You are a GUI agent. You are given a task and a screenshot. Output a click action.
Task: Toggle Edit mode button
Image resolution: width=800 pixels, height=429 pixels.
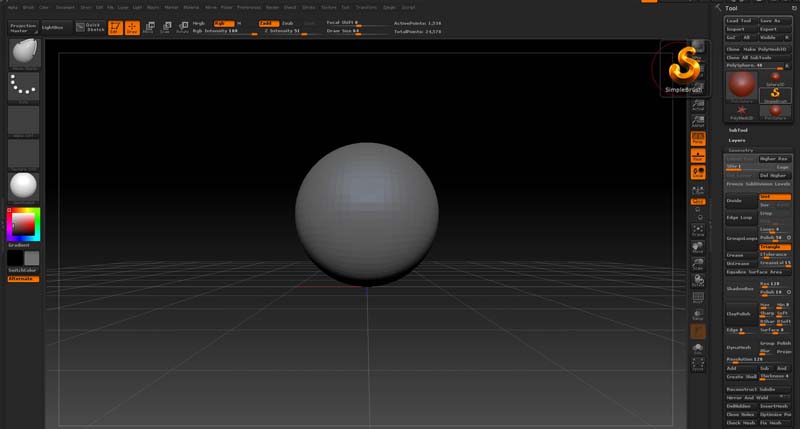tap(115, 28)
